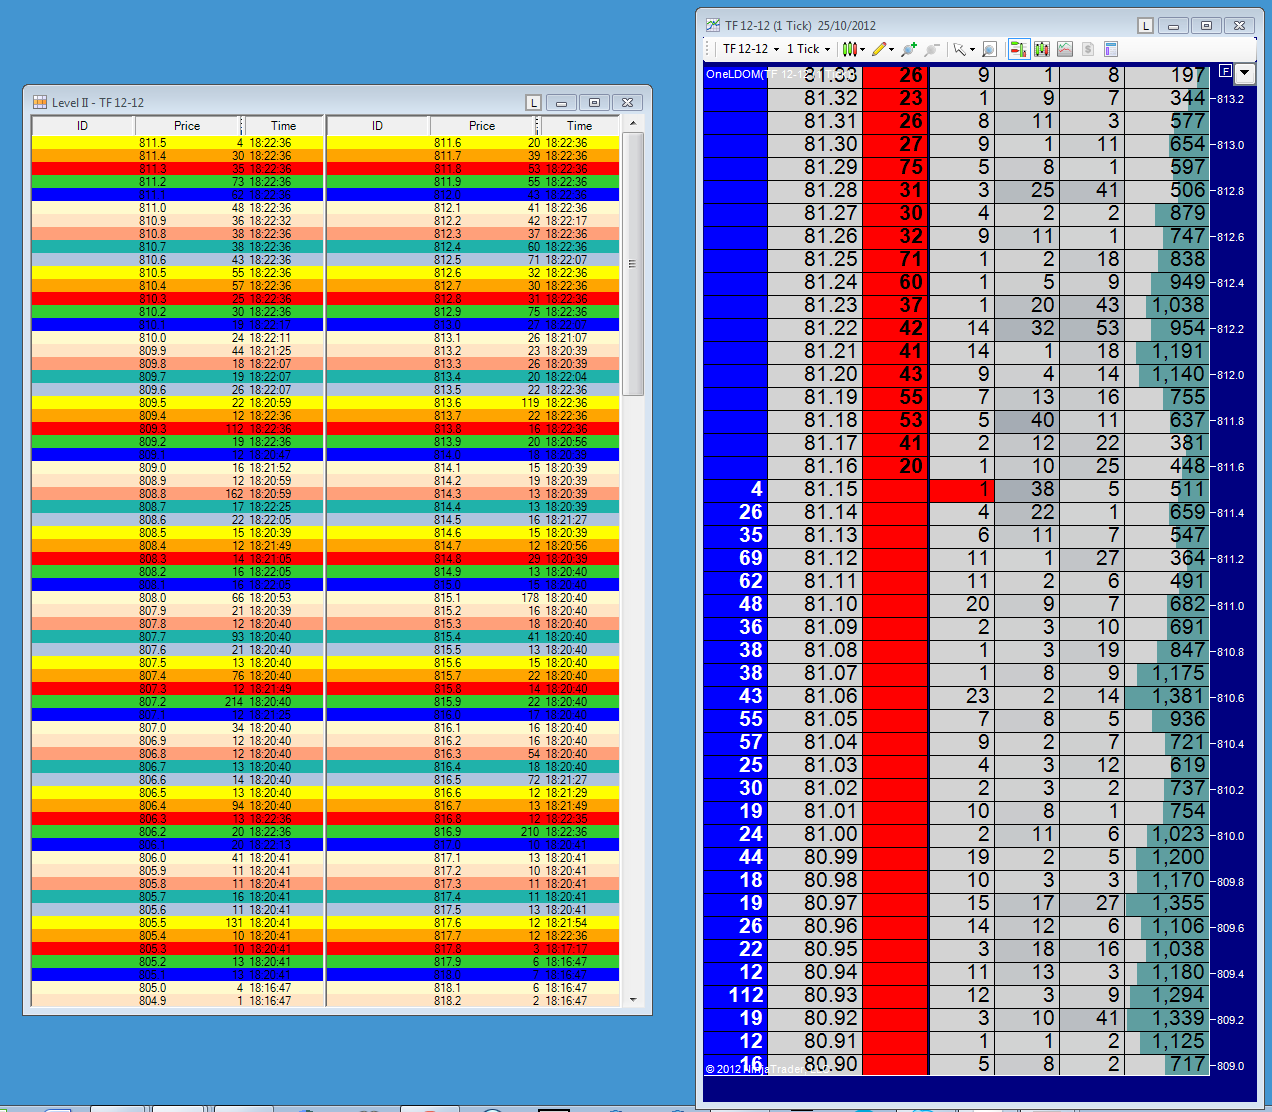Select the 818.2 ask row in Level II
The image size is (1272, 1112).
pos(473,1001)
